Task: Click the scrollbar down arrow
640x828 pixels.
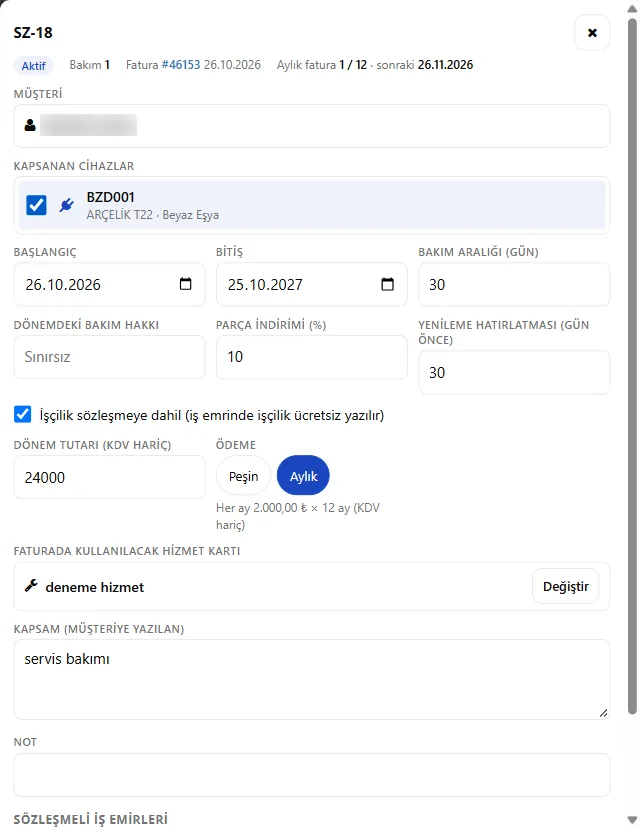Action: (x=632, y=820)
